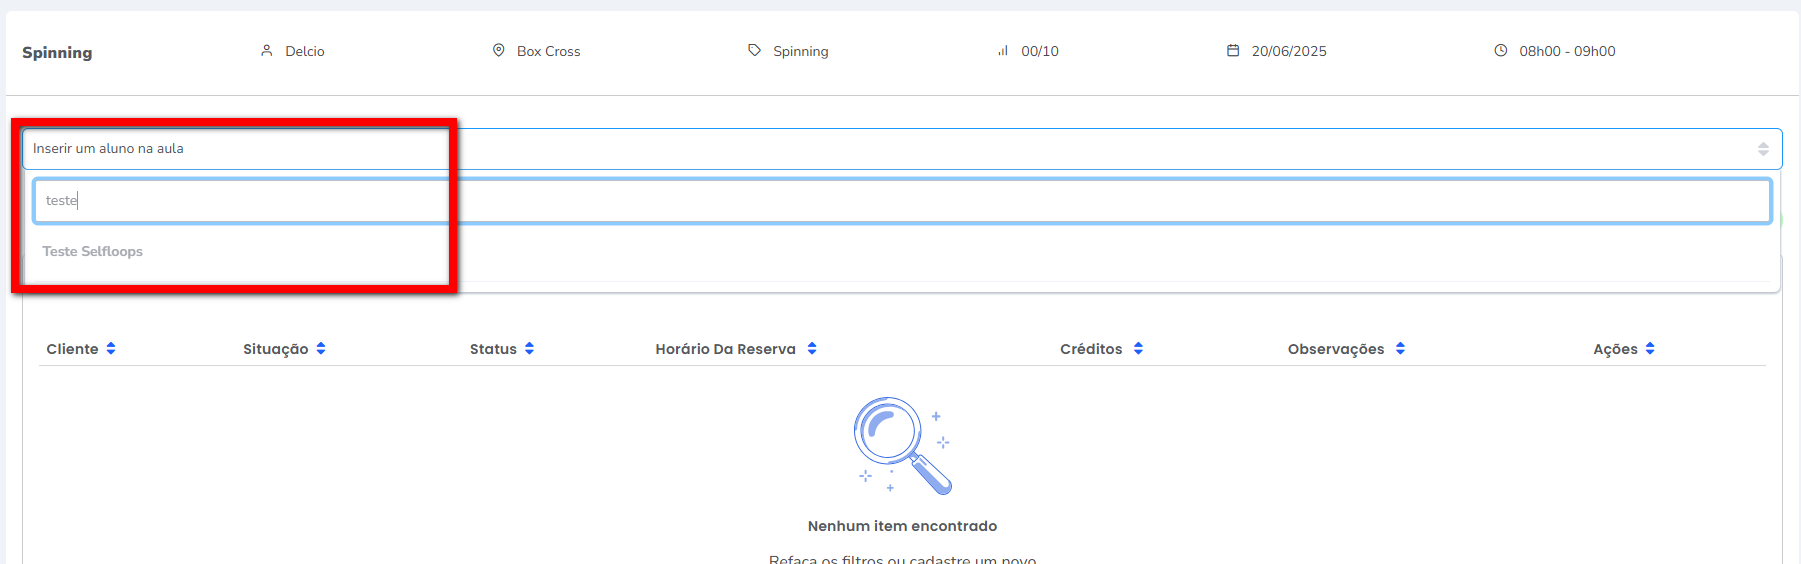Sort the table by Cliente column arrows
The height and width of the screenshot is (564, 1801).
(x=111, y=349)
